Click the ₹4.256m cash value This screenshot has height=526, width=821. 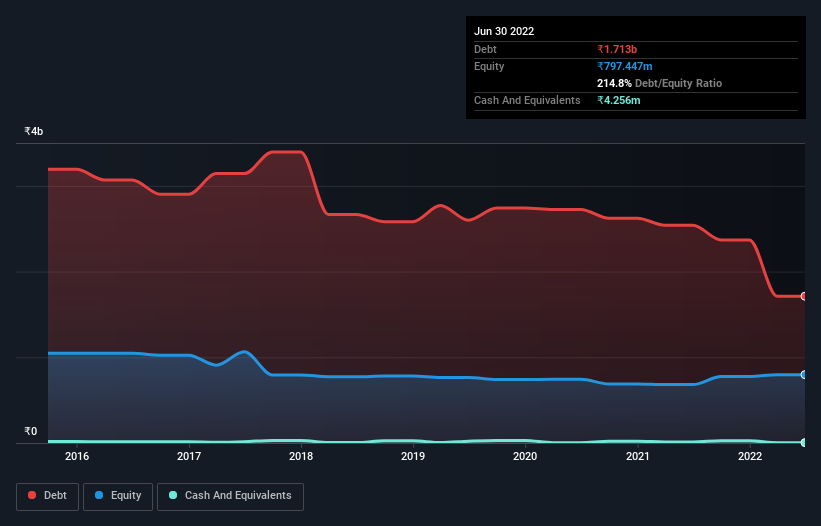point(618,100)
